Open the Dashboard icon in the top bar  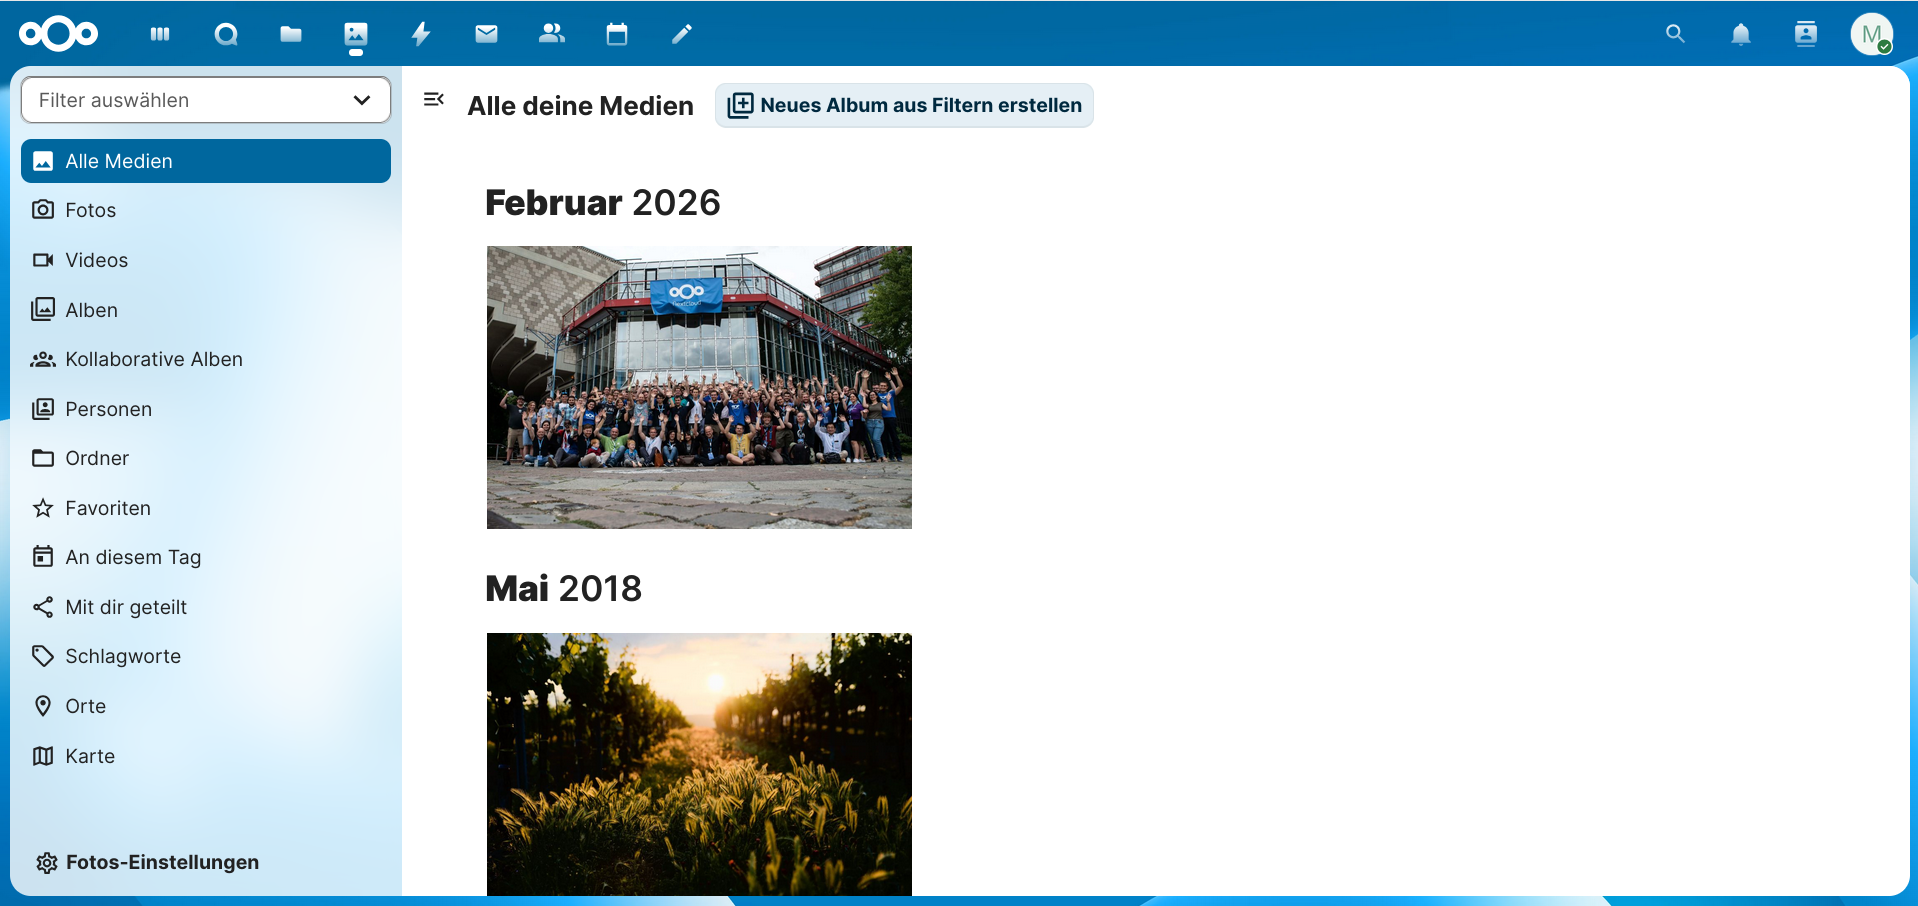tap(159, 33)
